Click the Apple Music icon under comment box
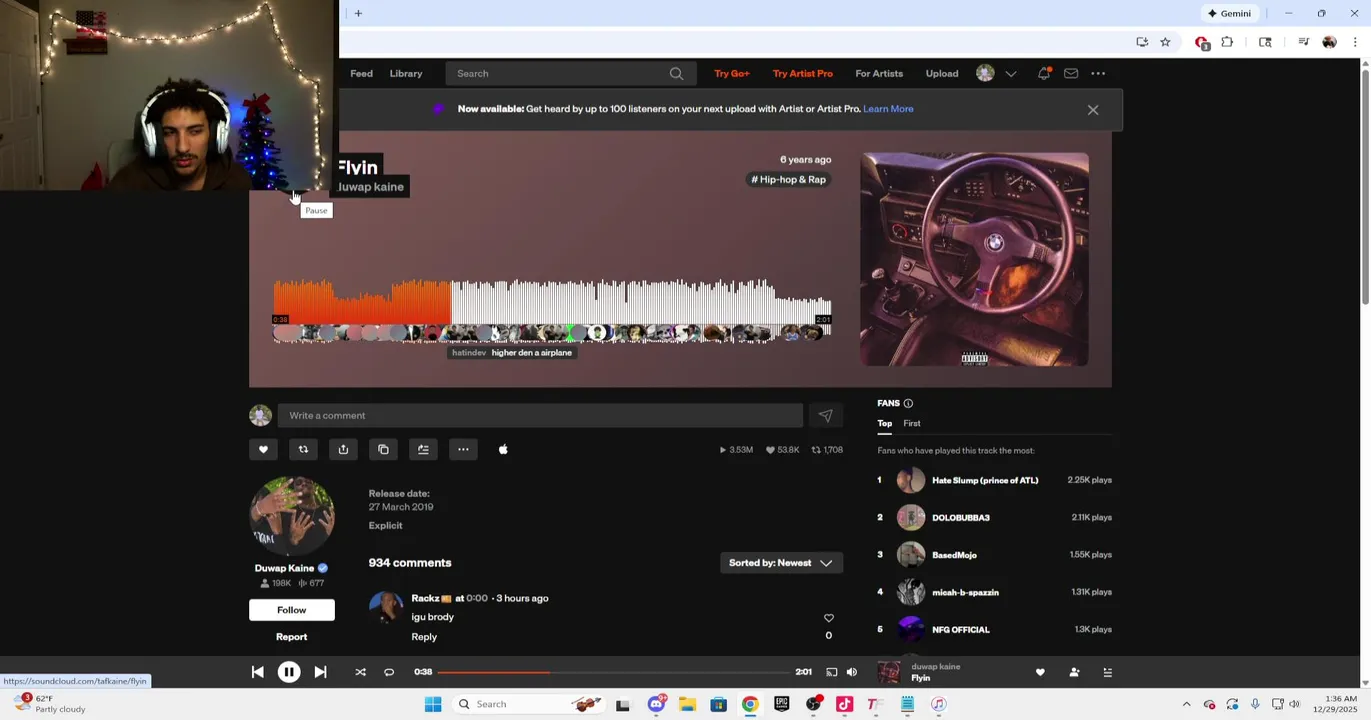The width and height of the screenshot is (1371, 720). (x=503, y=450)
